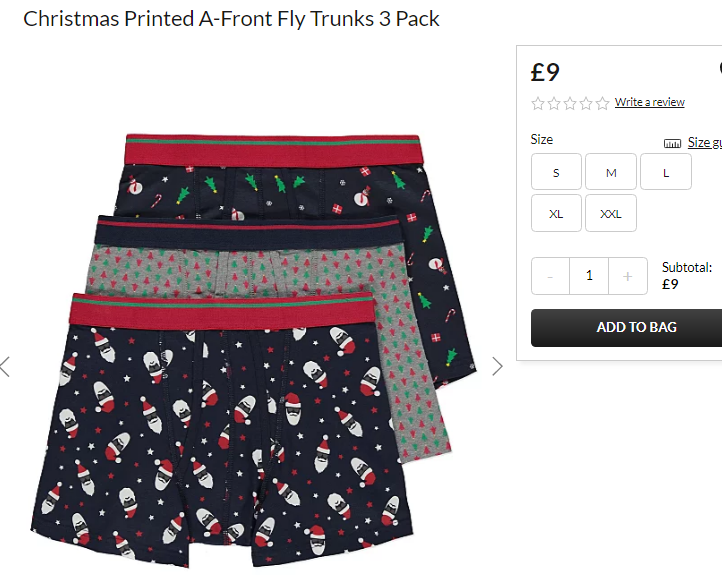
Task: Click the main trunks product image
Action: pyautogui.click(x=253, y=351)
